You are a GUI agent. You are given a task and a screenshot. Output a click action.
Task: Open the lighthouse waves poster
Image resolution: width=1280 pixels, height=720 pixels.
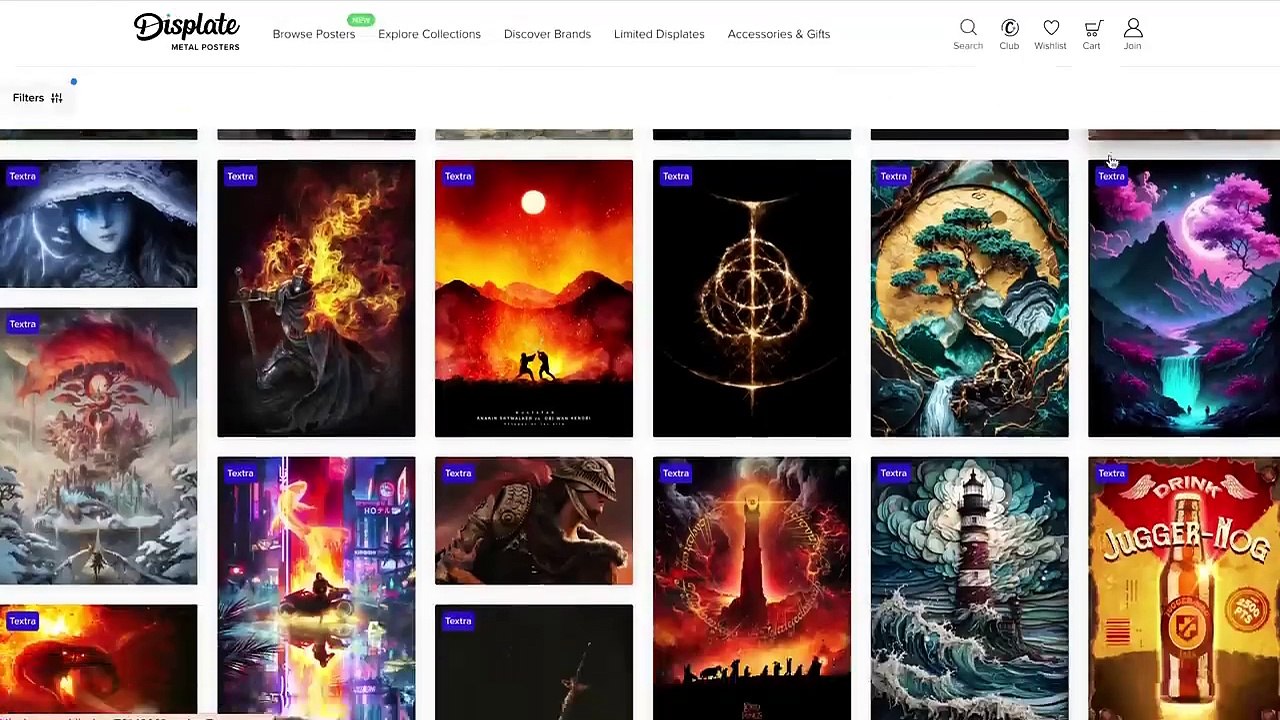[x=969, y=588]
